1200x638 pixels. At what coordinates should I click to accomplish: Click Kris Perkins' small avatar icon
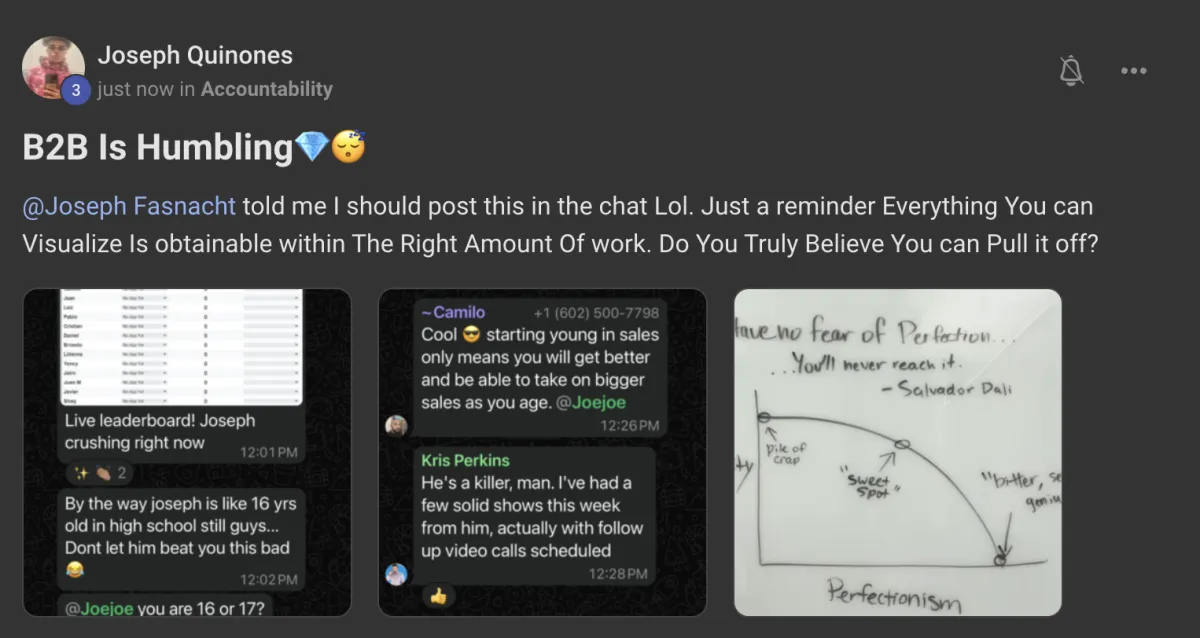[x=396, y=574]
